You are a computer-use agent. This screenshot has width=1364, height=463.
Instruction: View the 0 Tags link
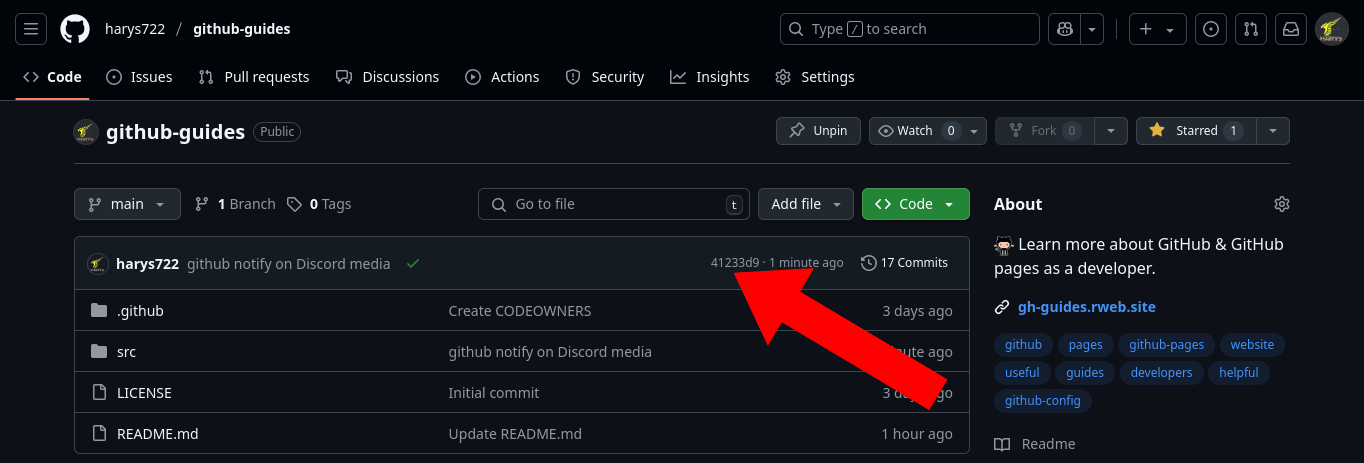319,204
